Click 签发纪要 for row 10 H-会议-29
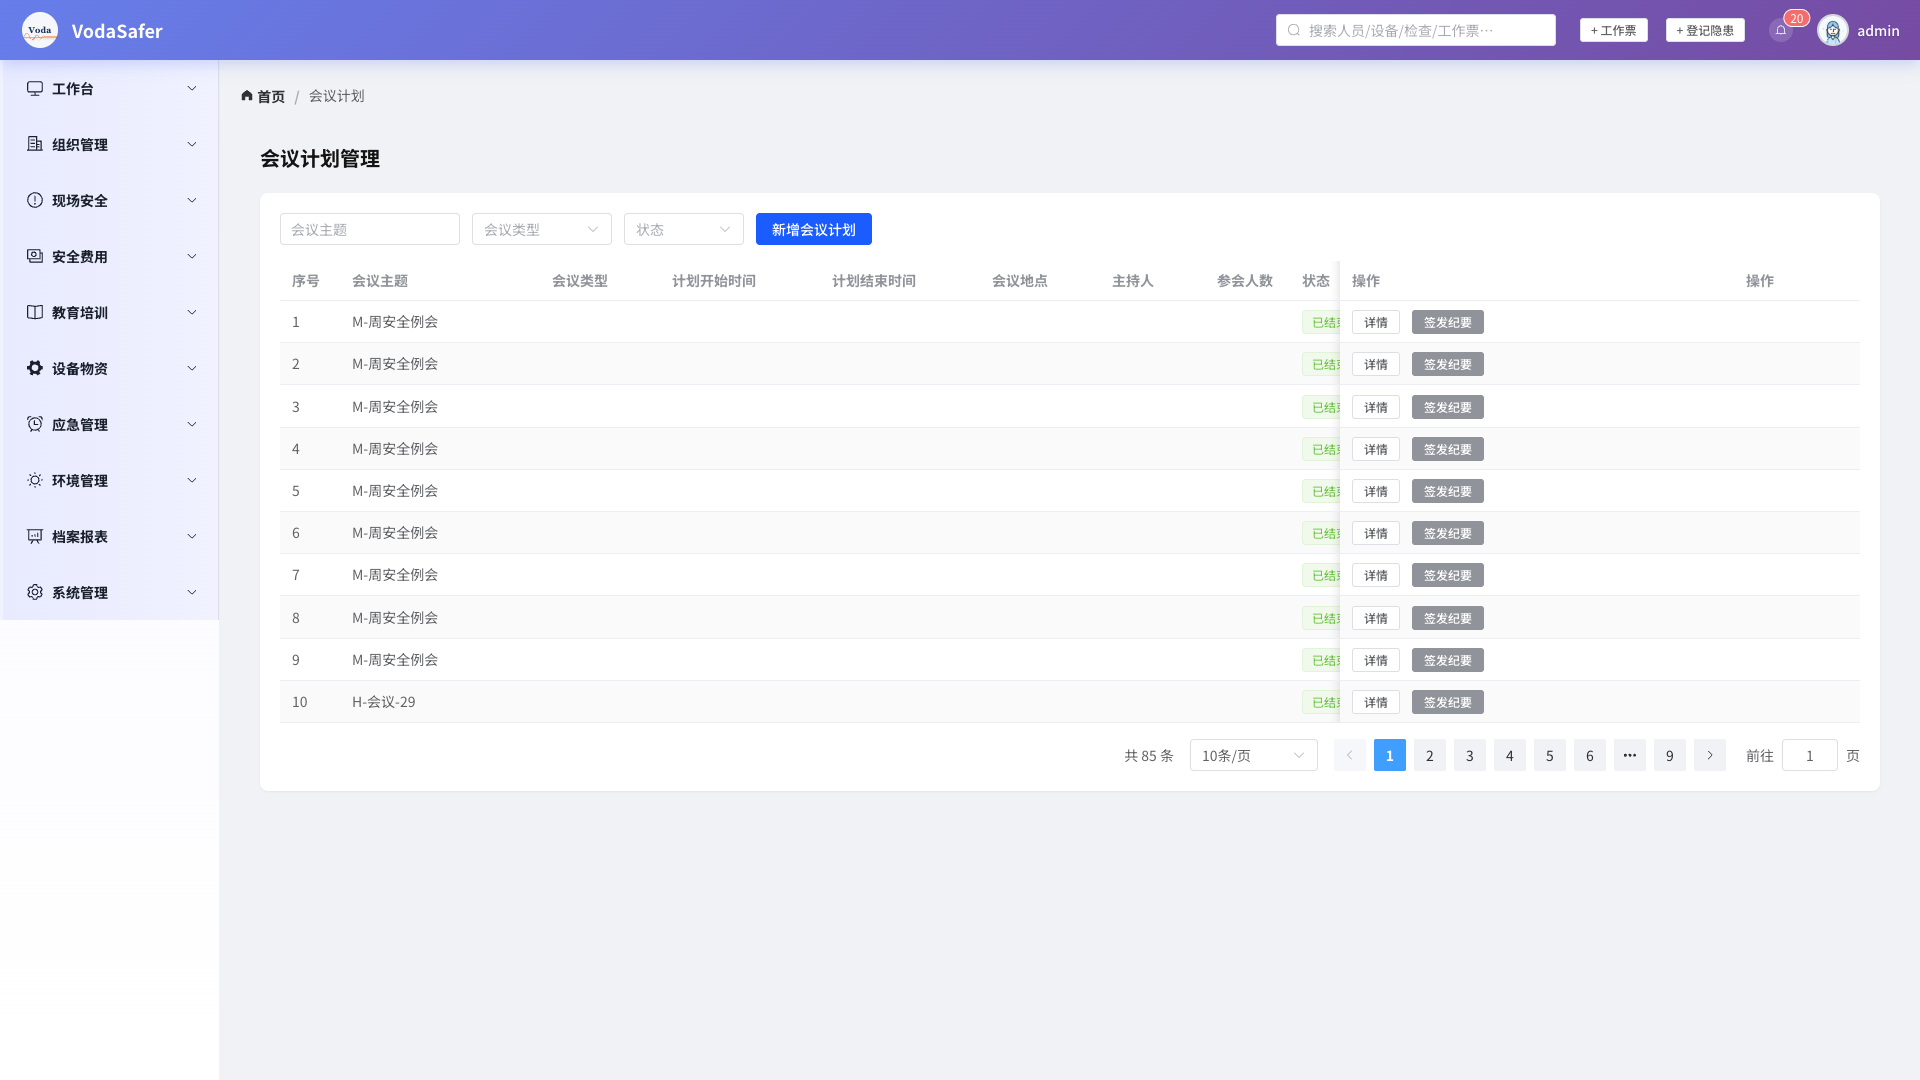1920x1080 pixels. [x=1448, y=702]
